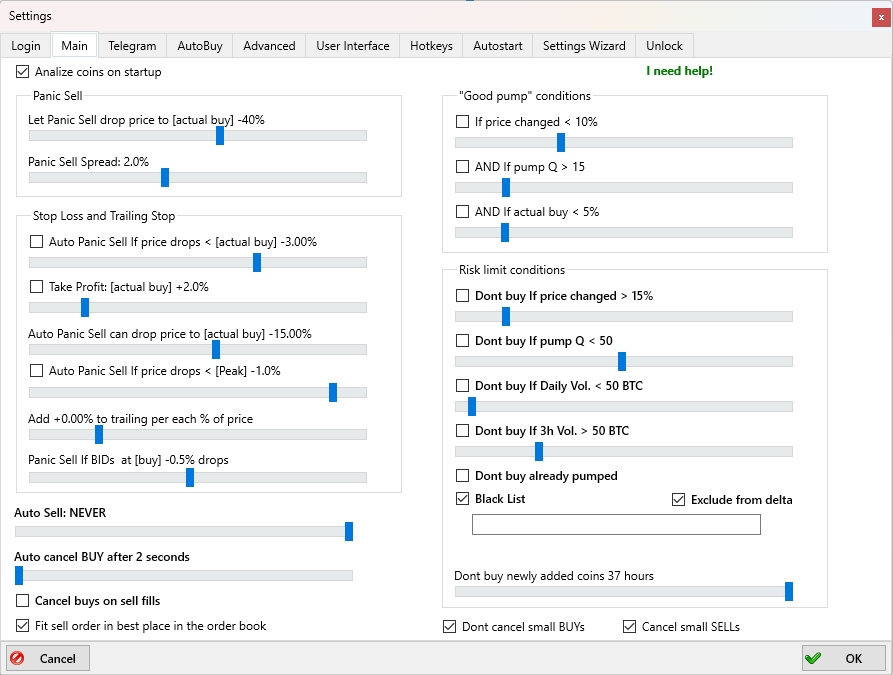Screen dimensions: 893x675
Task: Go to the Hotkeys tab
Action: click(431, 46)
